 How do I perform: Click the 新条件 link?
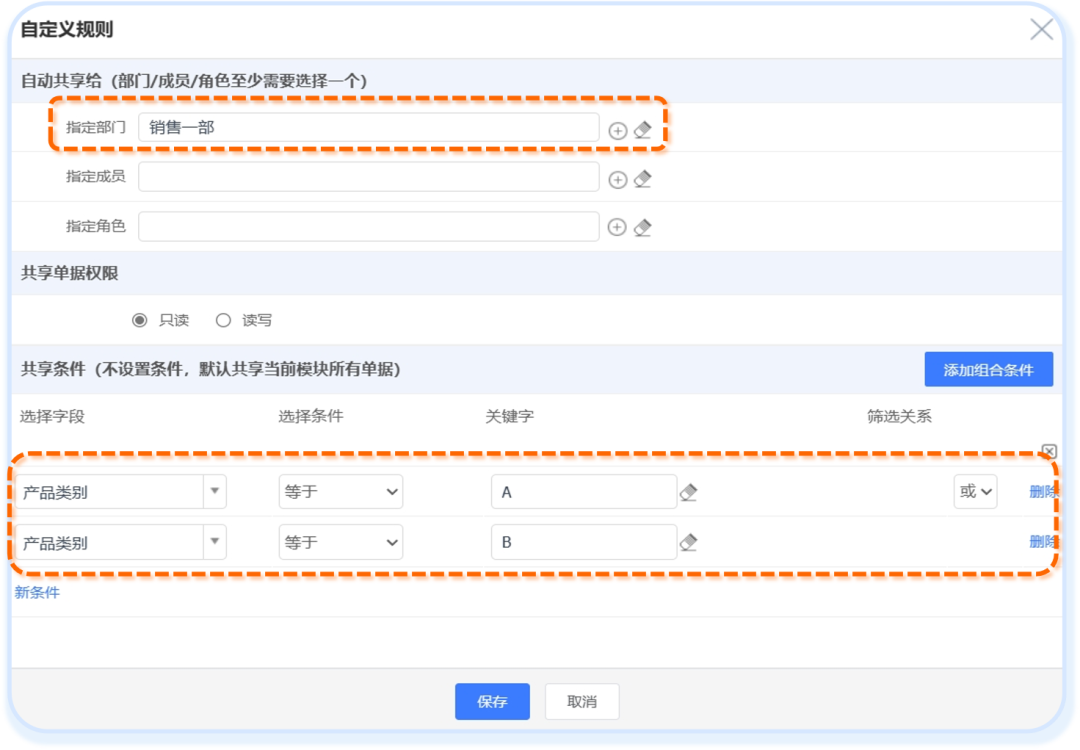[x=37, y=592]
